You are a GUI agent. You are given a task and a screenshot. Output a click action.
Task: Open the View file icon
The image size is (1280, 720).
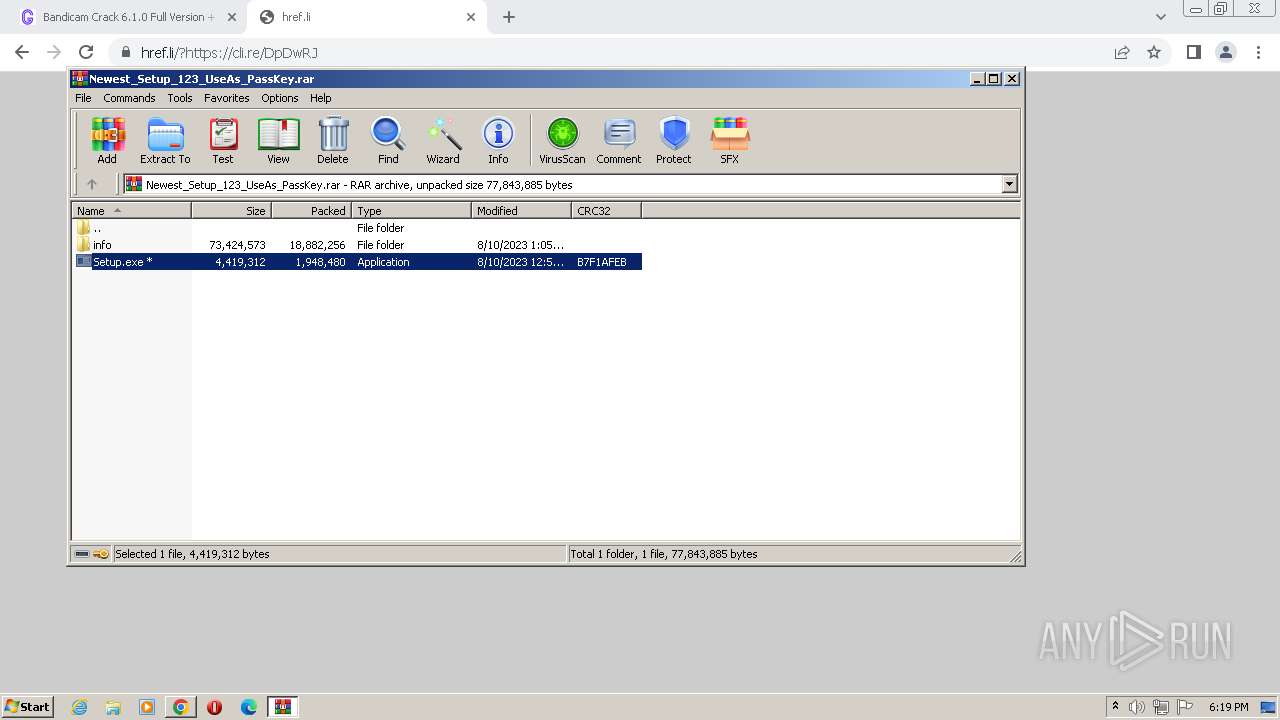(278, 140)
